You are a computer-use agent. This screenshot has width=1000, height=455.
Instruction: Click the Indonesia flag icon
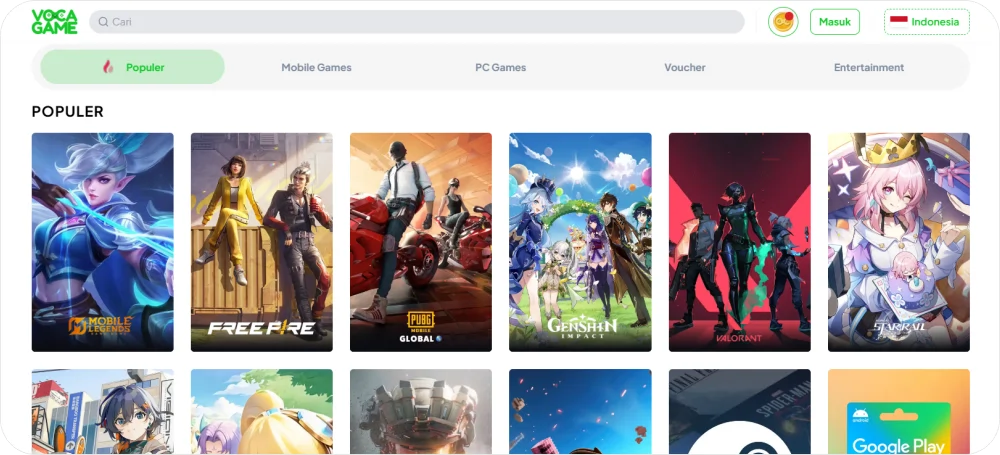coord(898,22)
